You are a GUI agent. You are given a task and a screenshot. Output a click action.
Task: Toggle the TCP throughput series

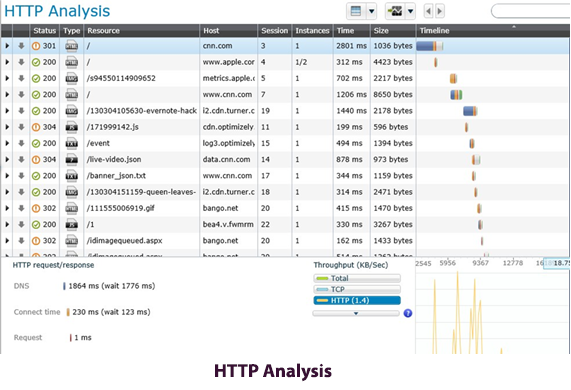pos(357,289)
